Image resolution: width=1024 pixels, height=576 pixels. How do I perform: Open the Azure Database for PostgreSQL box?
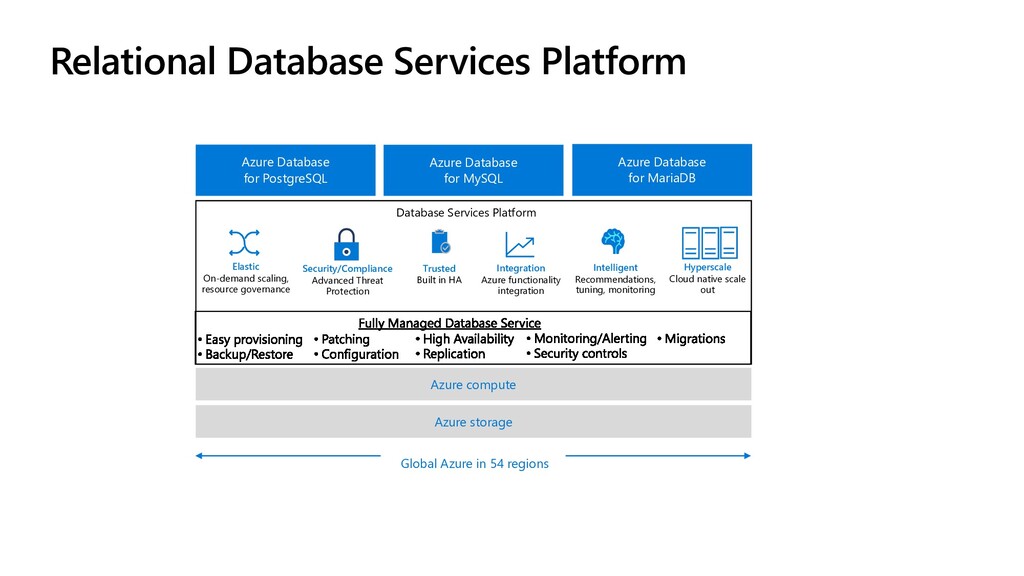click(285, 170)
